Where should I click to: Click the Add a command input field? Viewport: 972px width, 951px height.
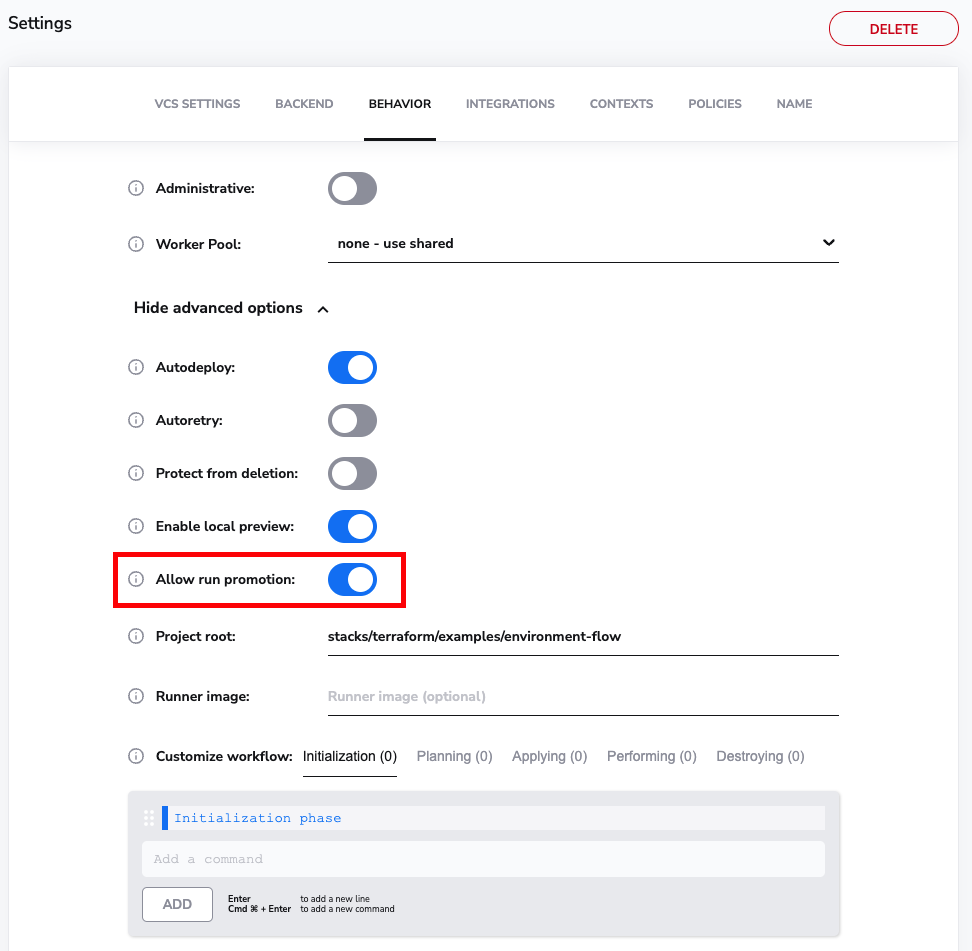click(x=483, y=858)
